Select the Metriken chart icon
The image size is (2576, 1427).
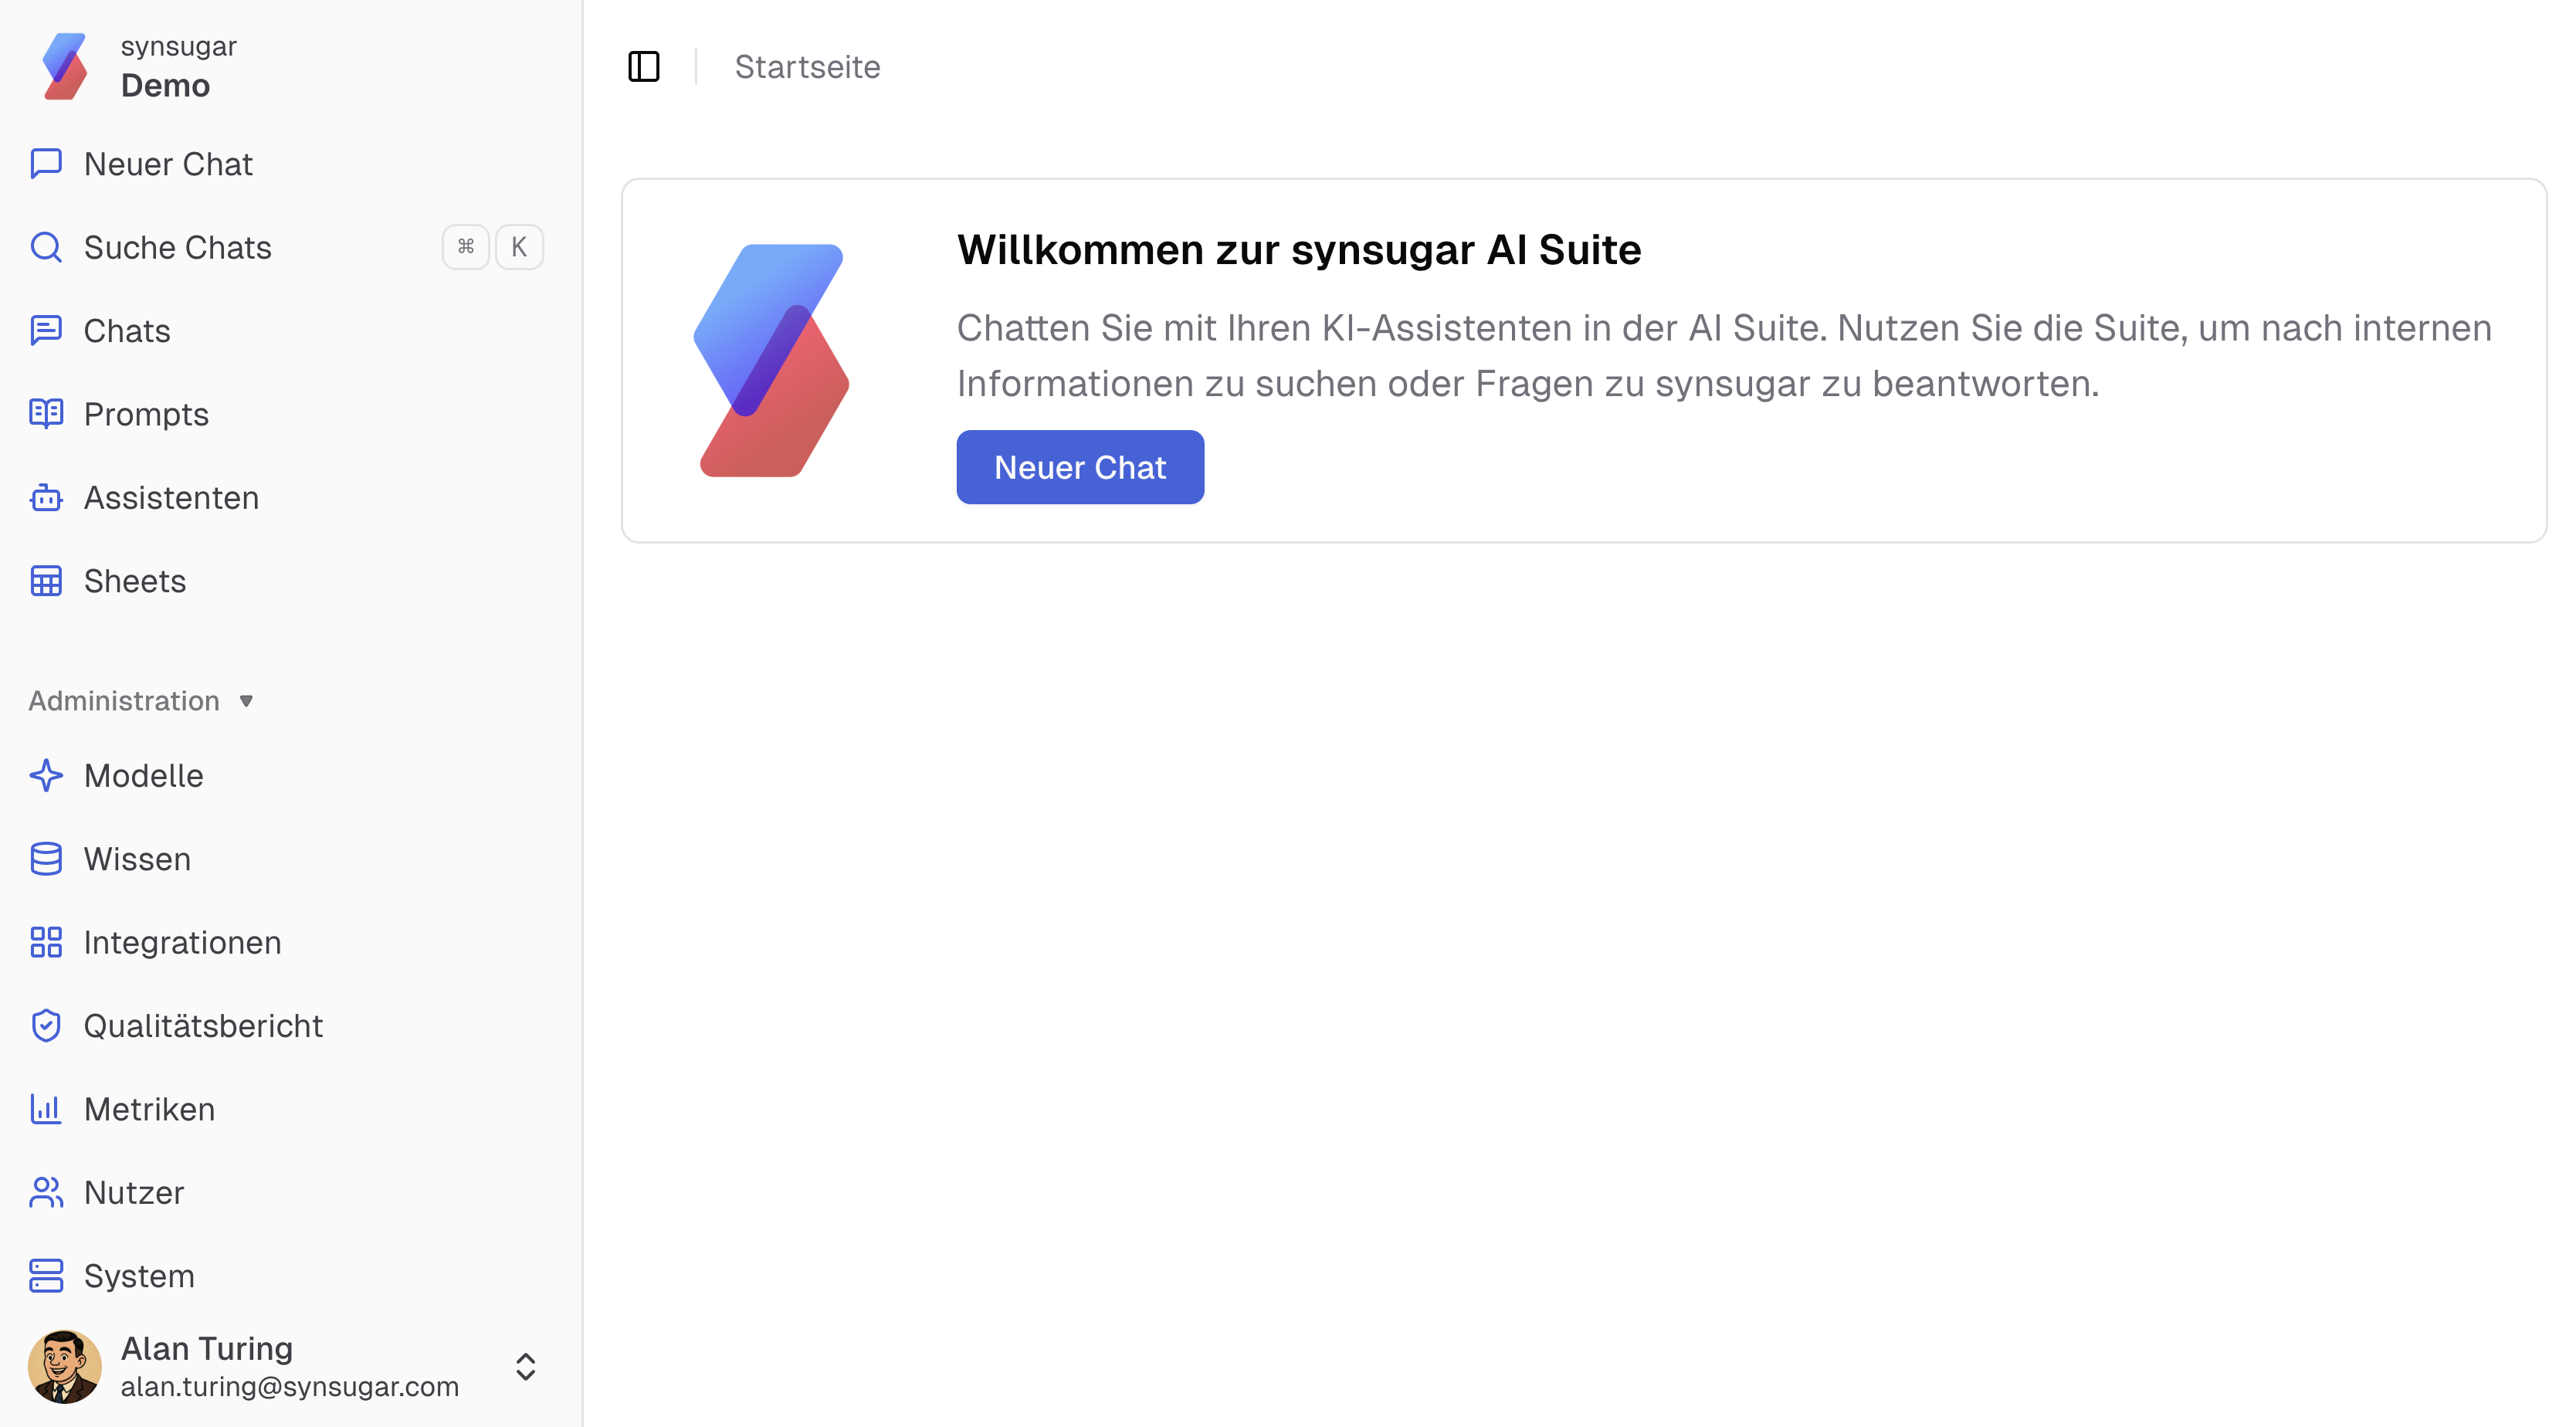tap(46, 1108)
